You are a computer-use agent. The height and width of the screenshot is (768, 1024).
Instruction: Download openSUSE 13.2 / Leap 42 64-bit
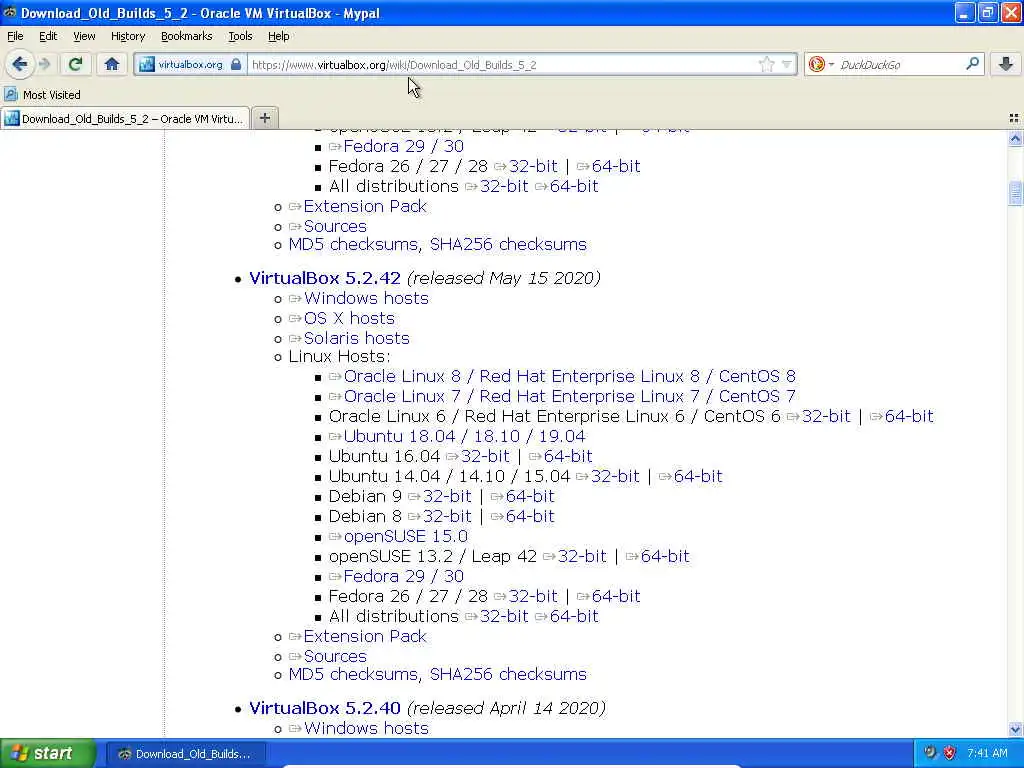click(x=665, y=556)
